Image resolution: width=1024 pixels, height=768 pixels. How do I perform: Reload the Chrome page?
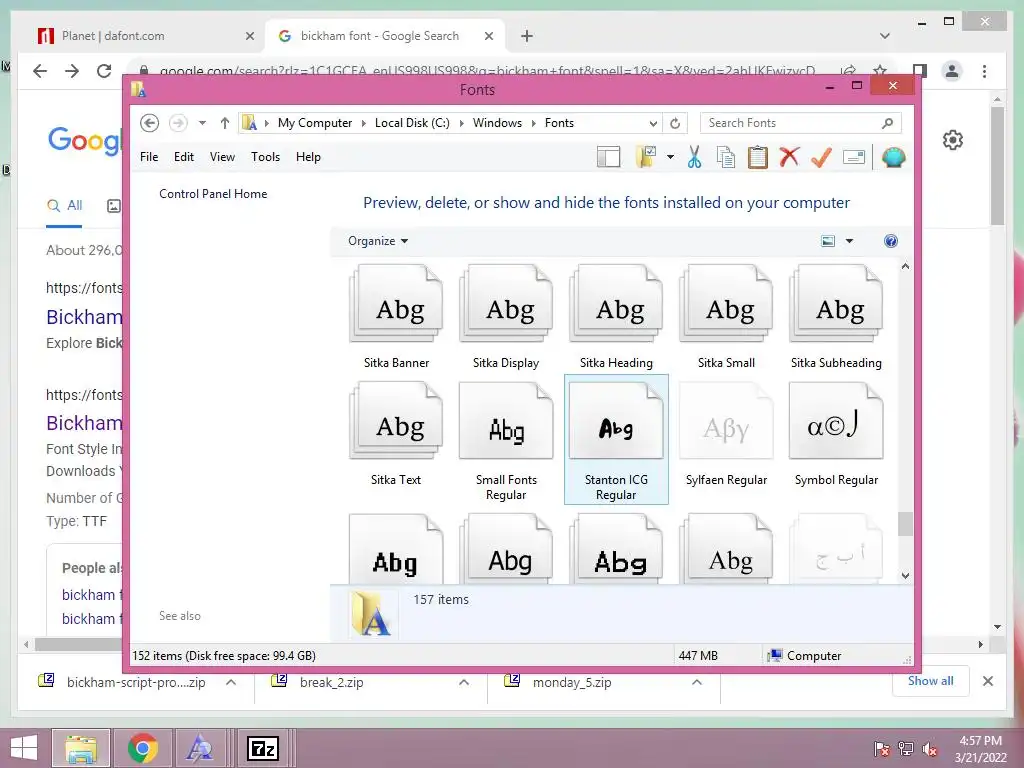104,71
